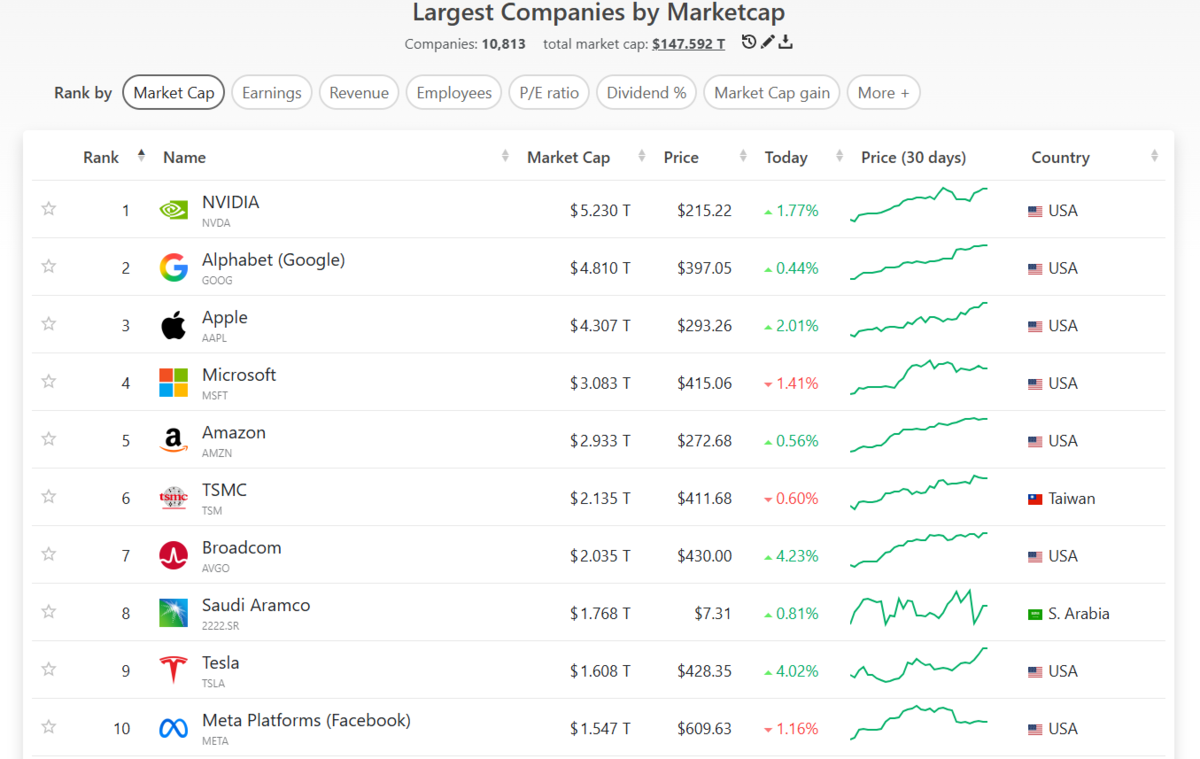Viewport: 1200px width, 759px height.
Task: Click the Microsoft 30-day price chart
Action: [919, 378]
